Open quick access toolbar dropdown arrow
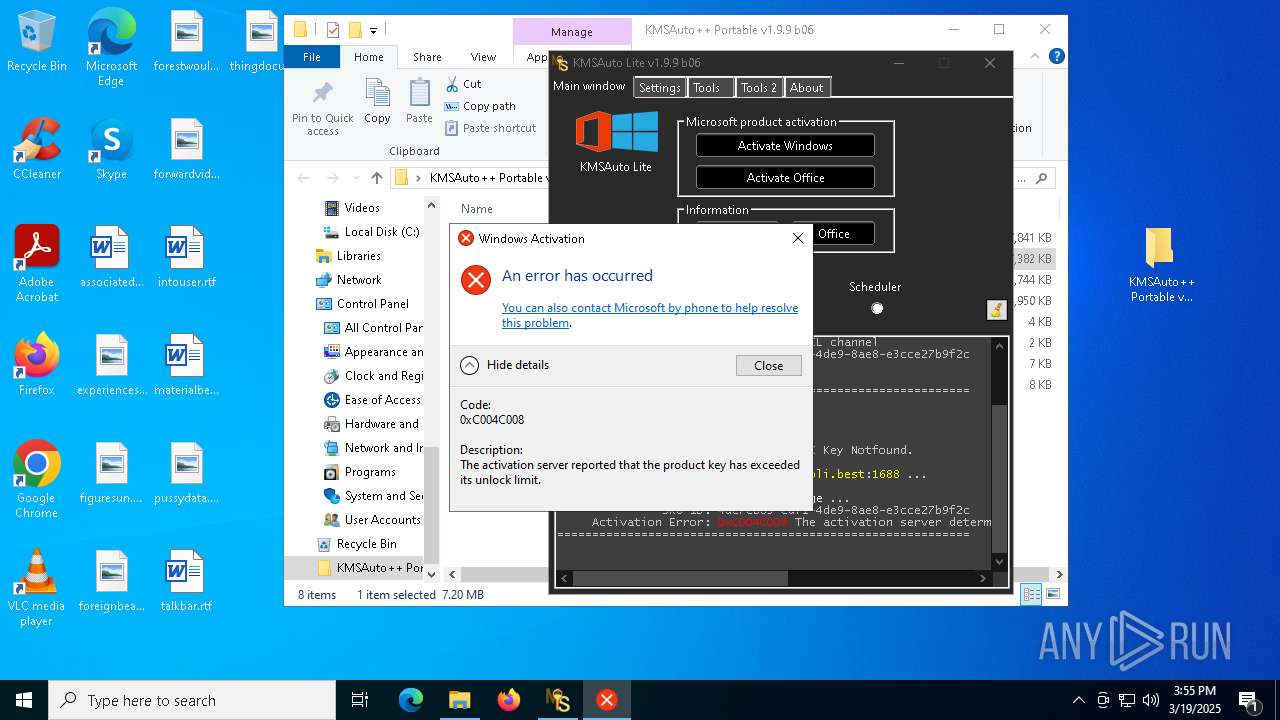Viewport: 1280px width, 720px height. point(374,30)
